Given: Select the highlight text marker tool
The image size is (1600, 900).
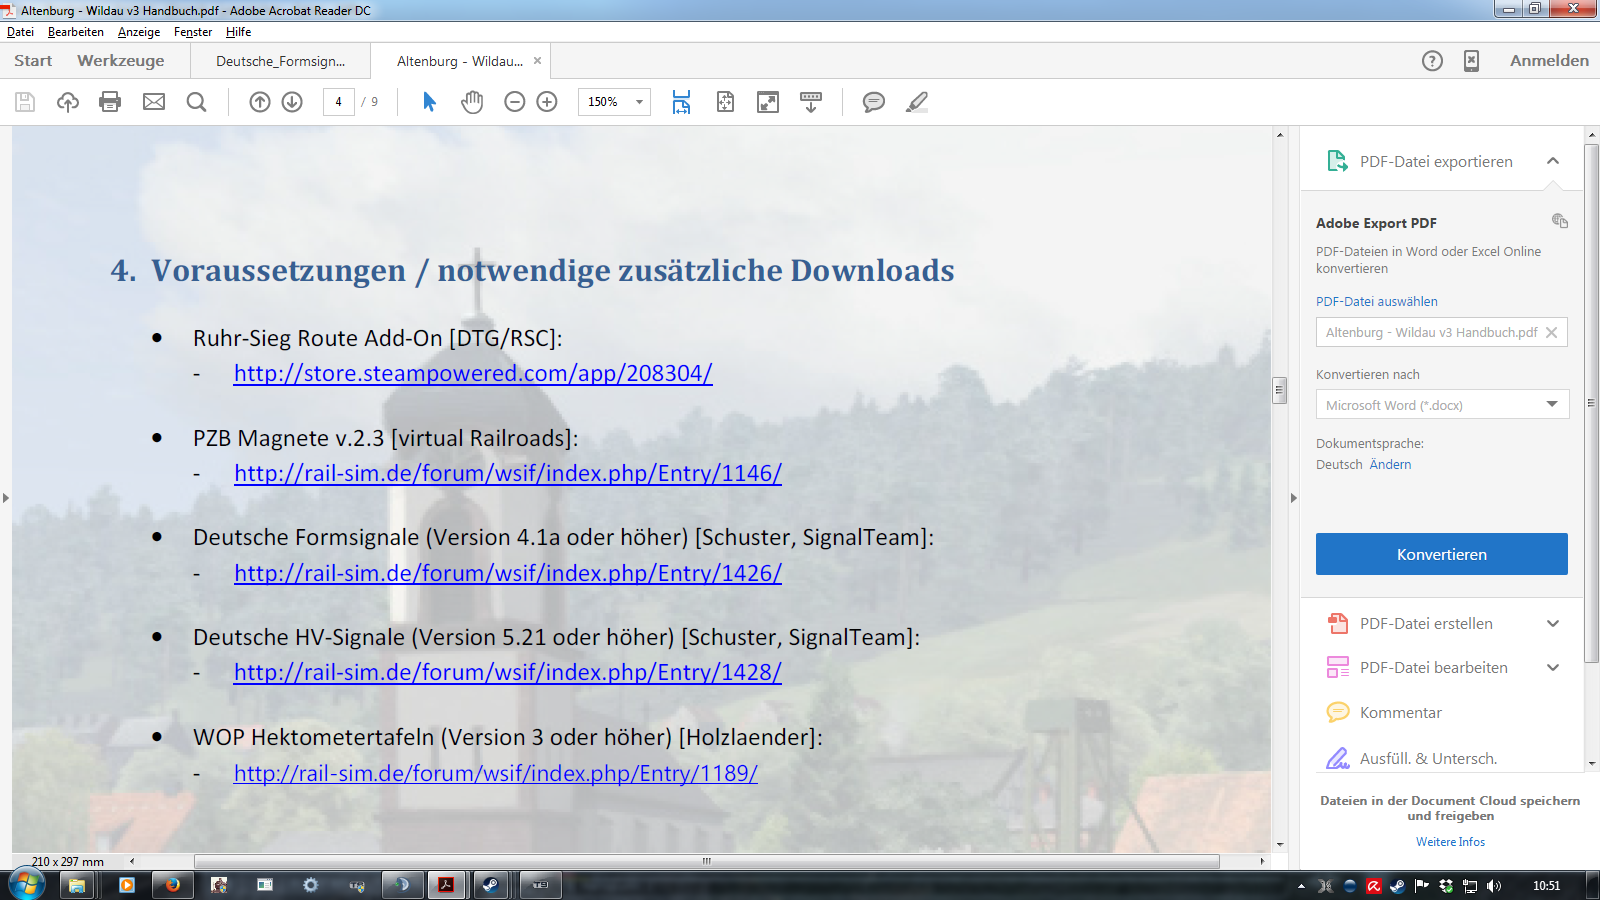Looking at the screenshot, I should pos(917,102).
